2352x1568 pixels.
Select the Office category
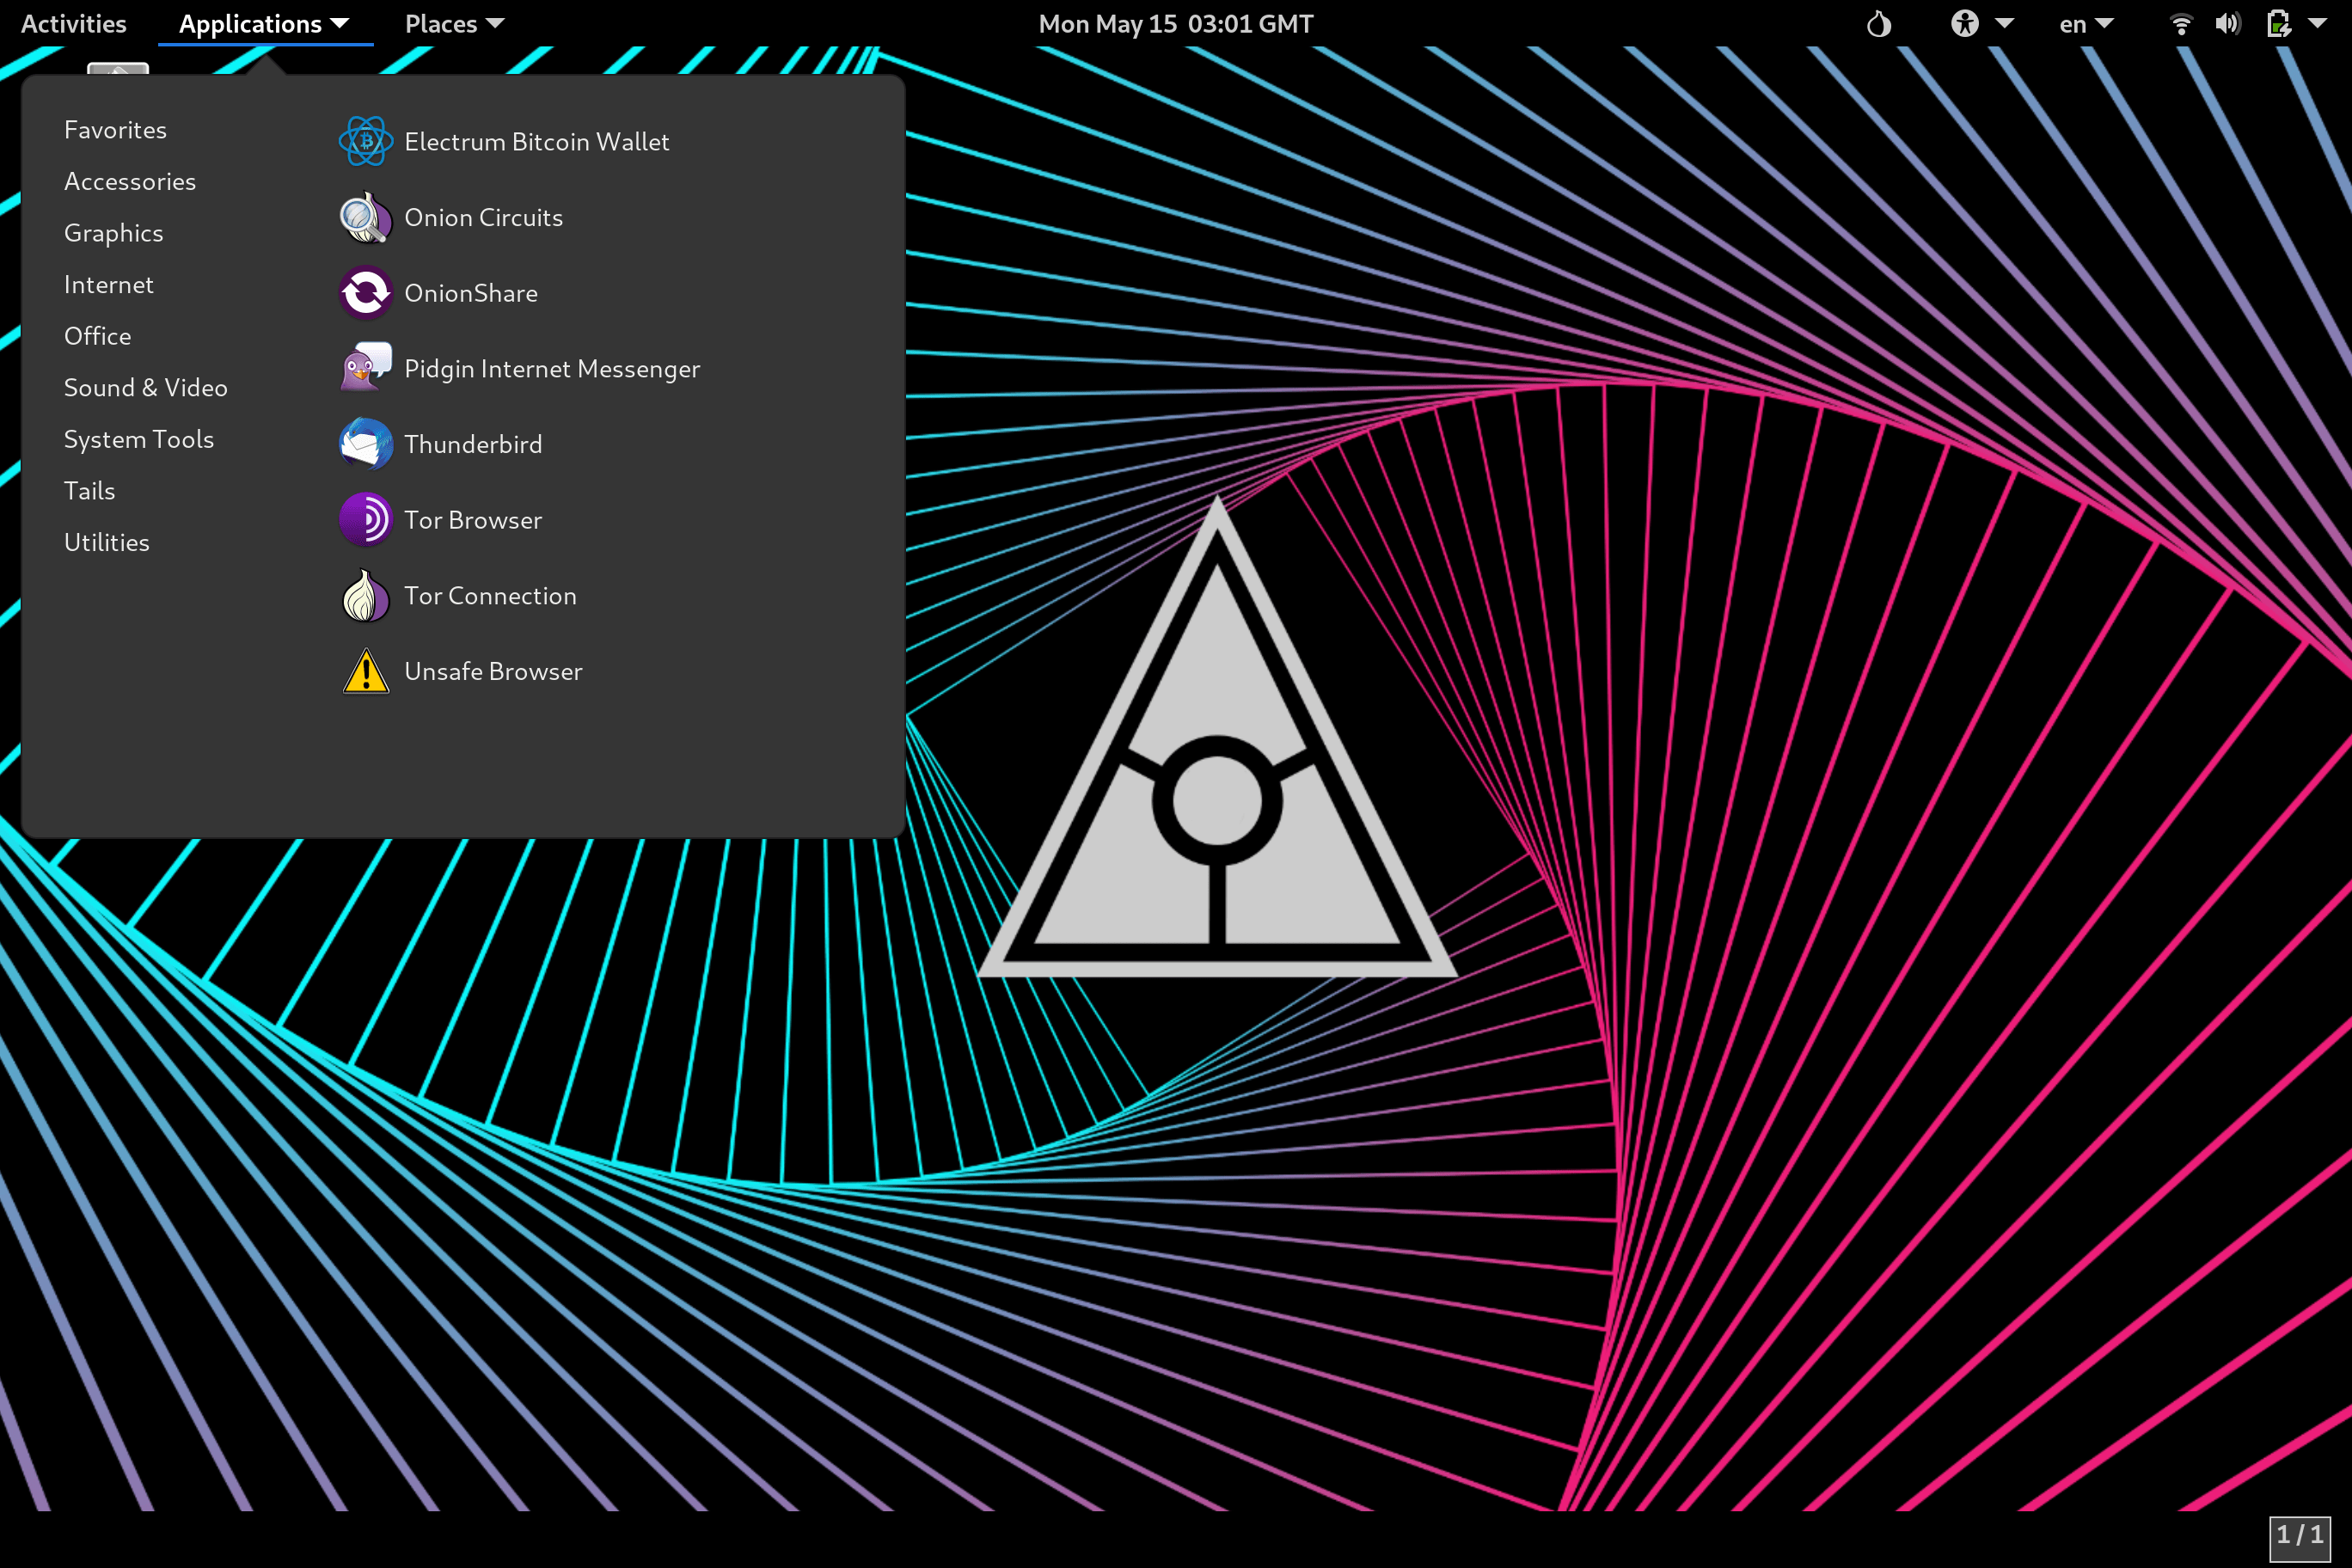[97, 336]
